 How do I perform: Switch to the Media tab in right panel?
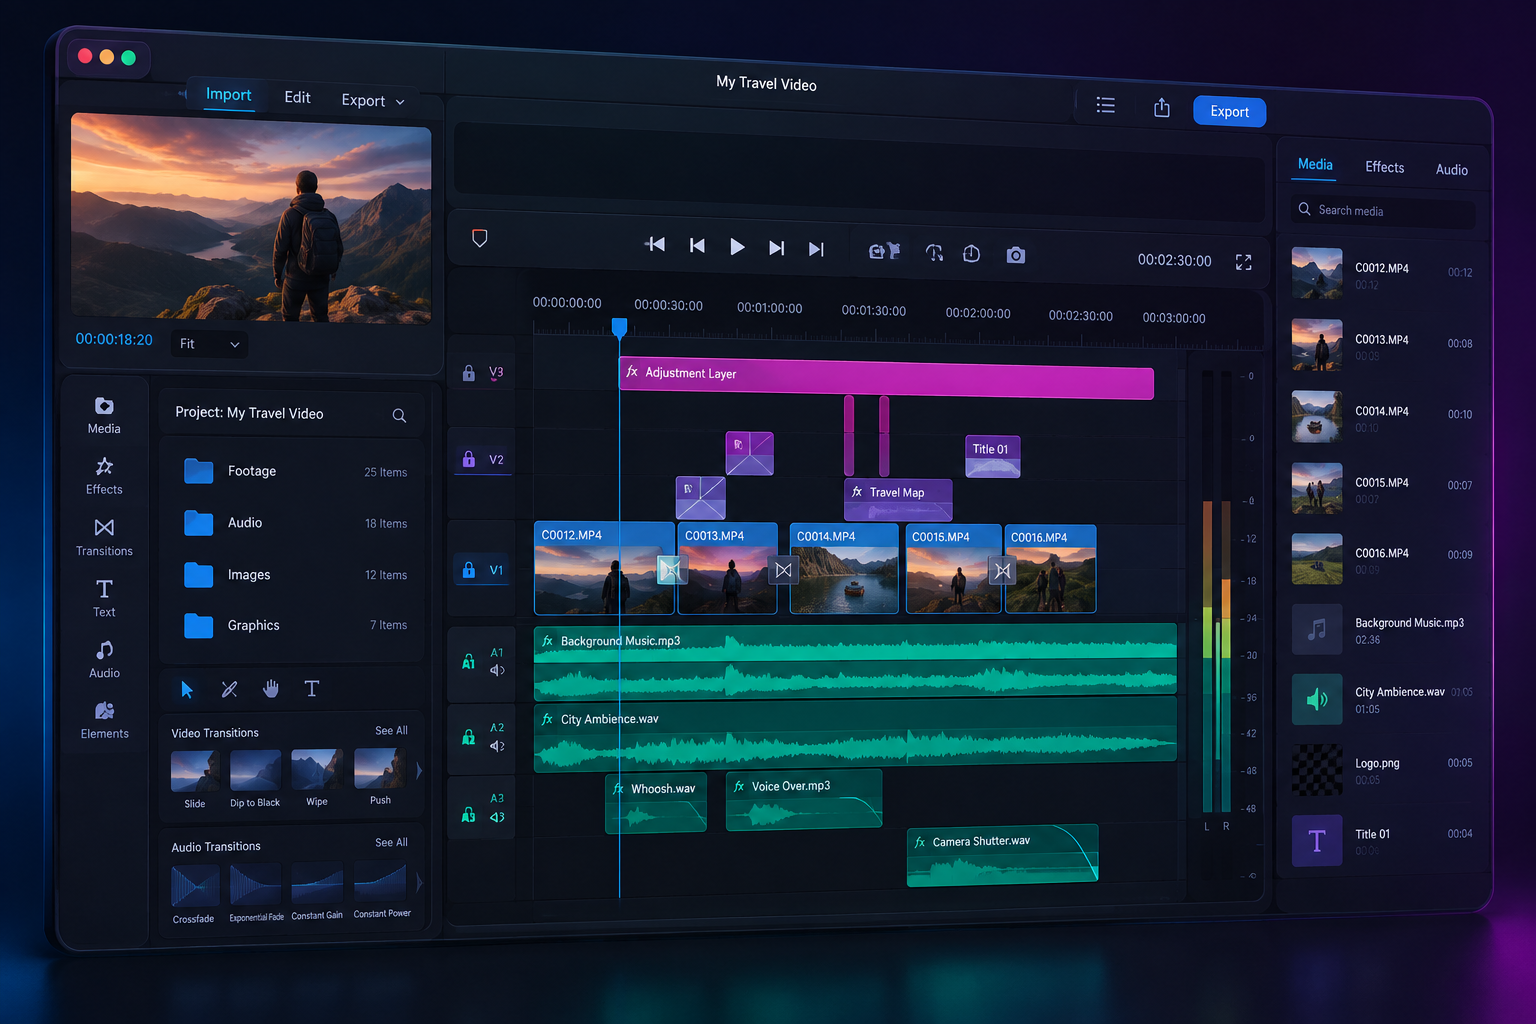(1315, 165)
